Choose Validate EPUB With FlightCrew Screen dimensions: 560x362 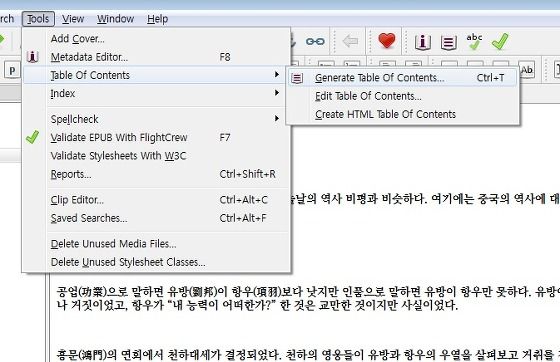click(x=156, y=137)
